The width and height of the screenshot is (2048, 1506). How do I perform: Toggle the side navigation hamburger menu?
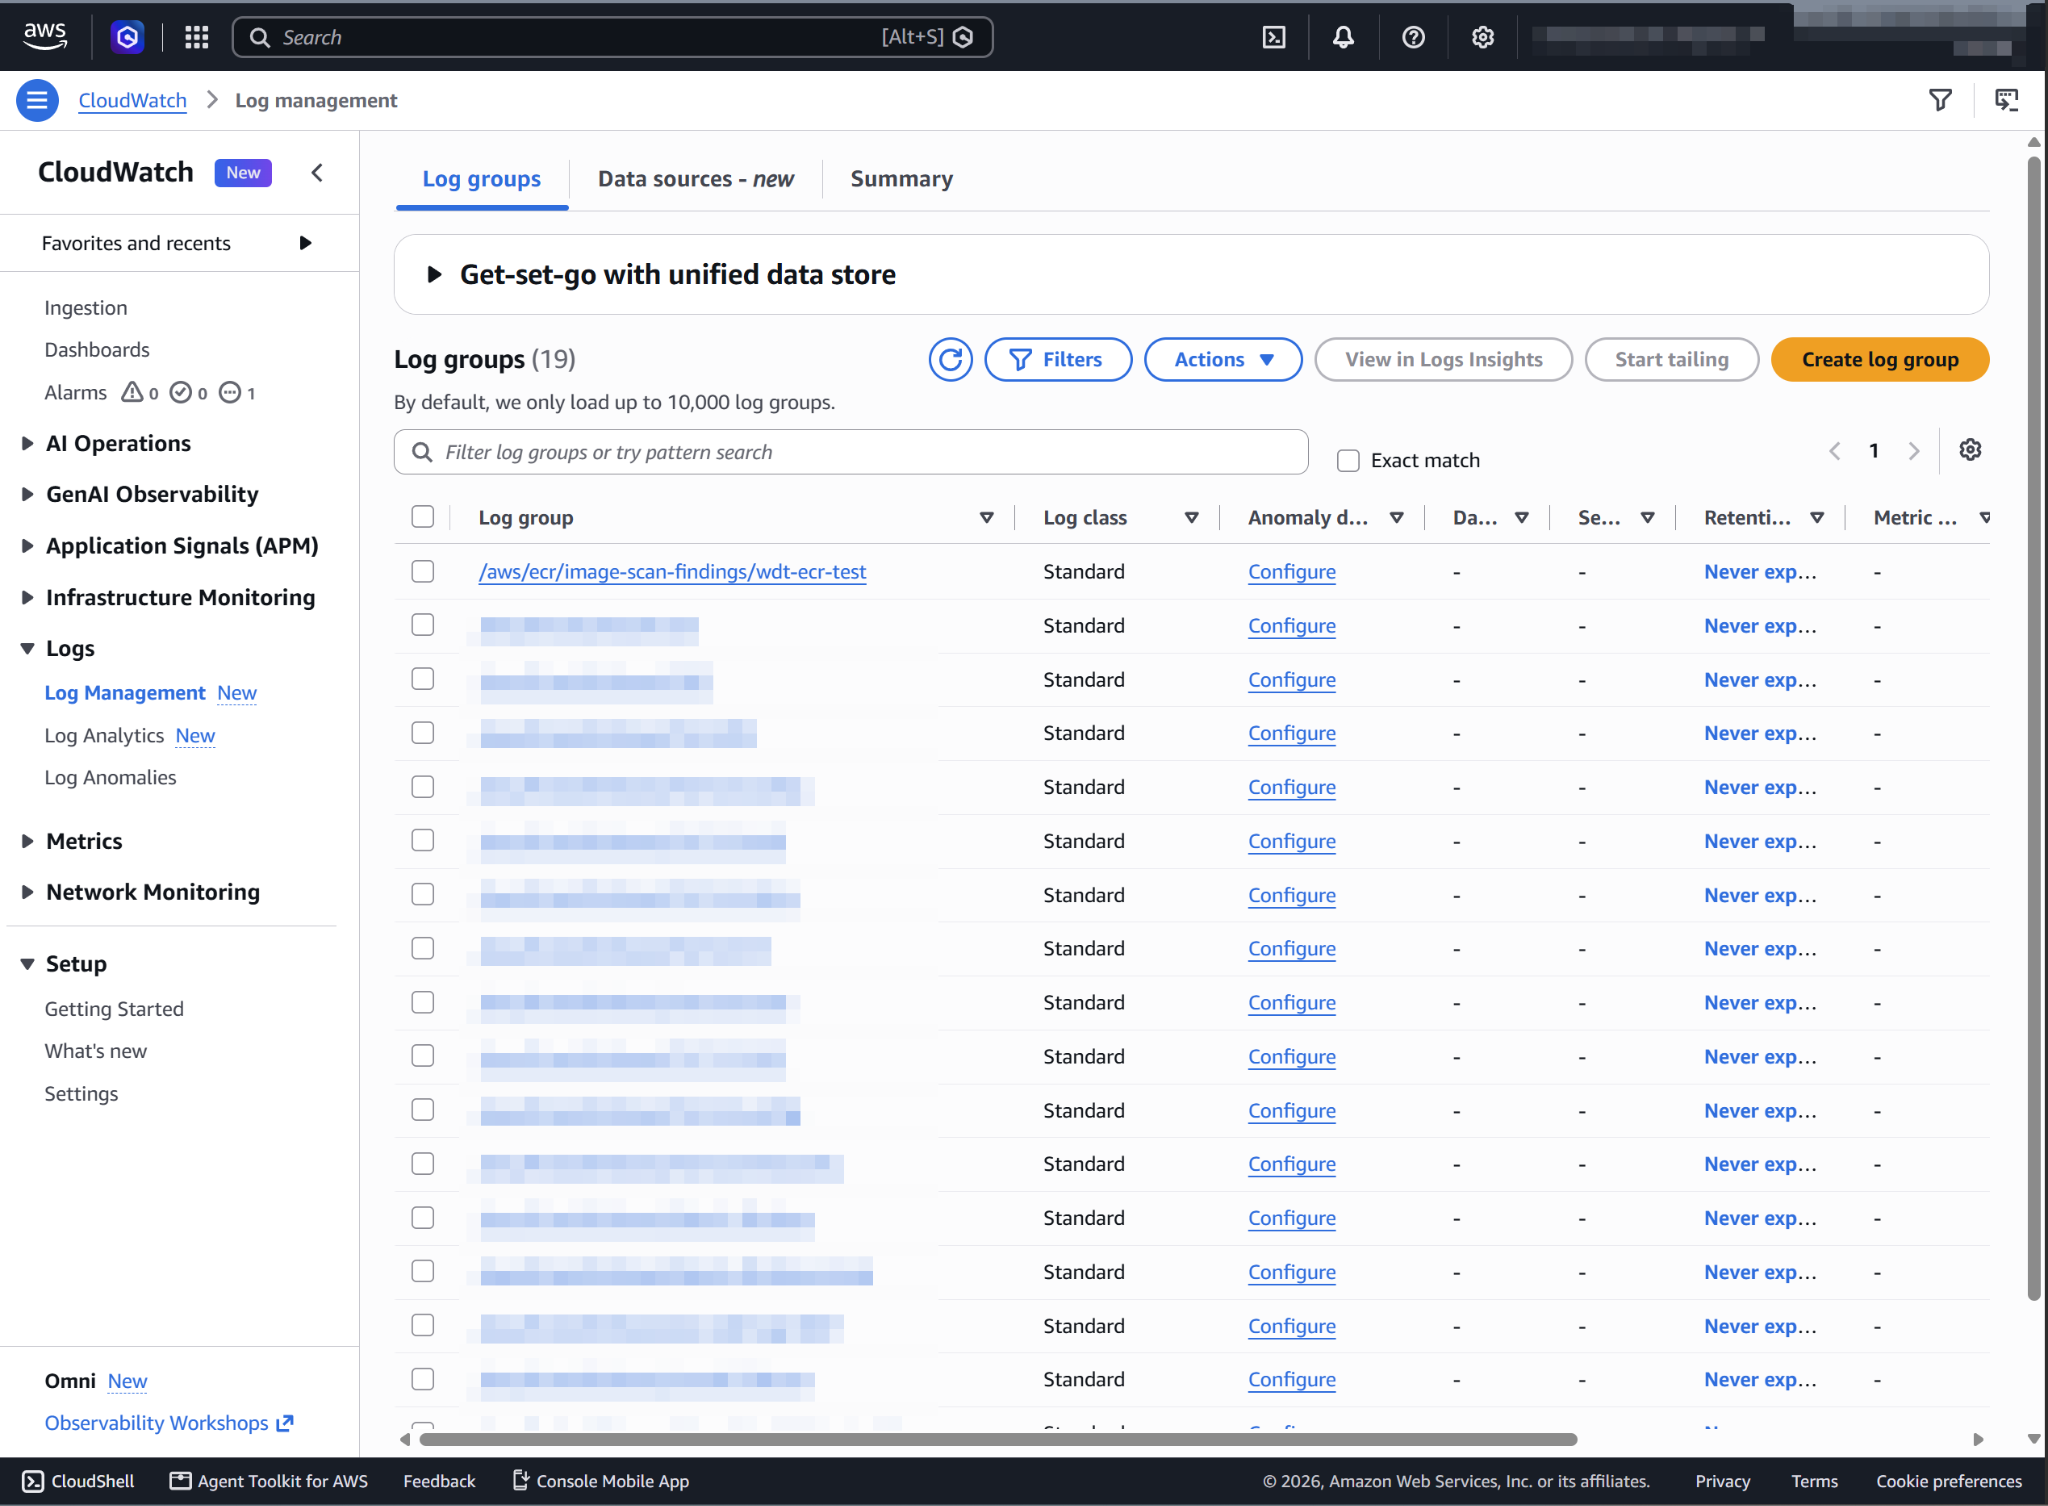(x=37, y=100)
